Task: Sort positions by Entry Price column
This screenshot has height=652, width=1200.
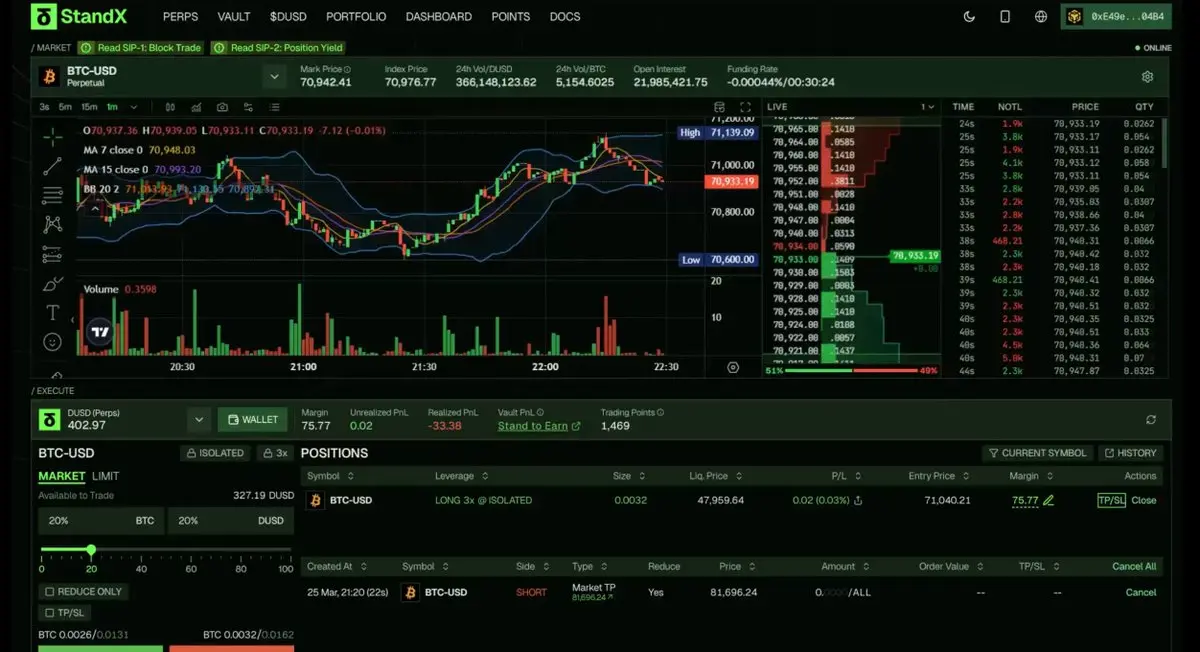Action: coord(937,476)
